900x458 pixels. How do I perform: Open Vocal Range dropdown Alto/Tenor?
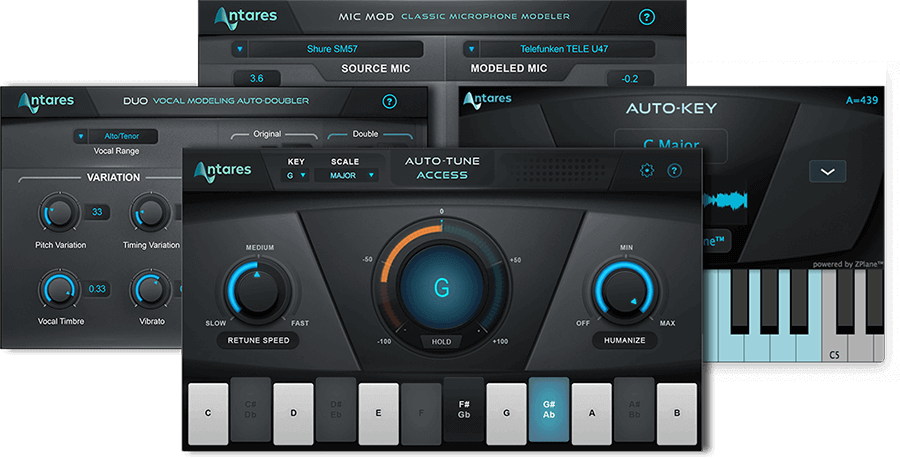point(115,136)
